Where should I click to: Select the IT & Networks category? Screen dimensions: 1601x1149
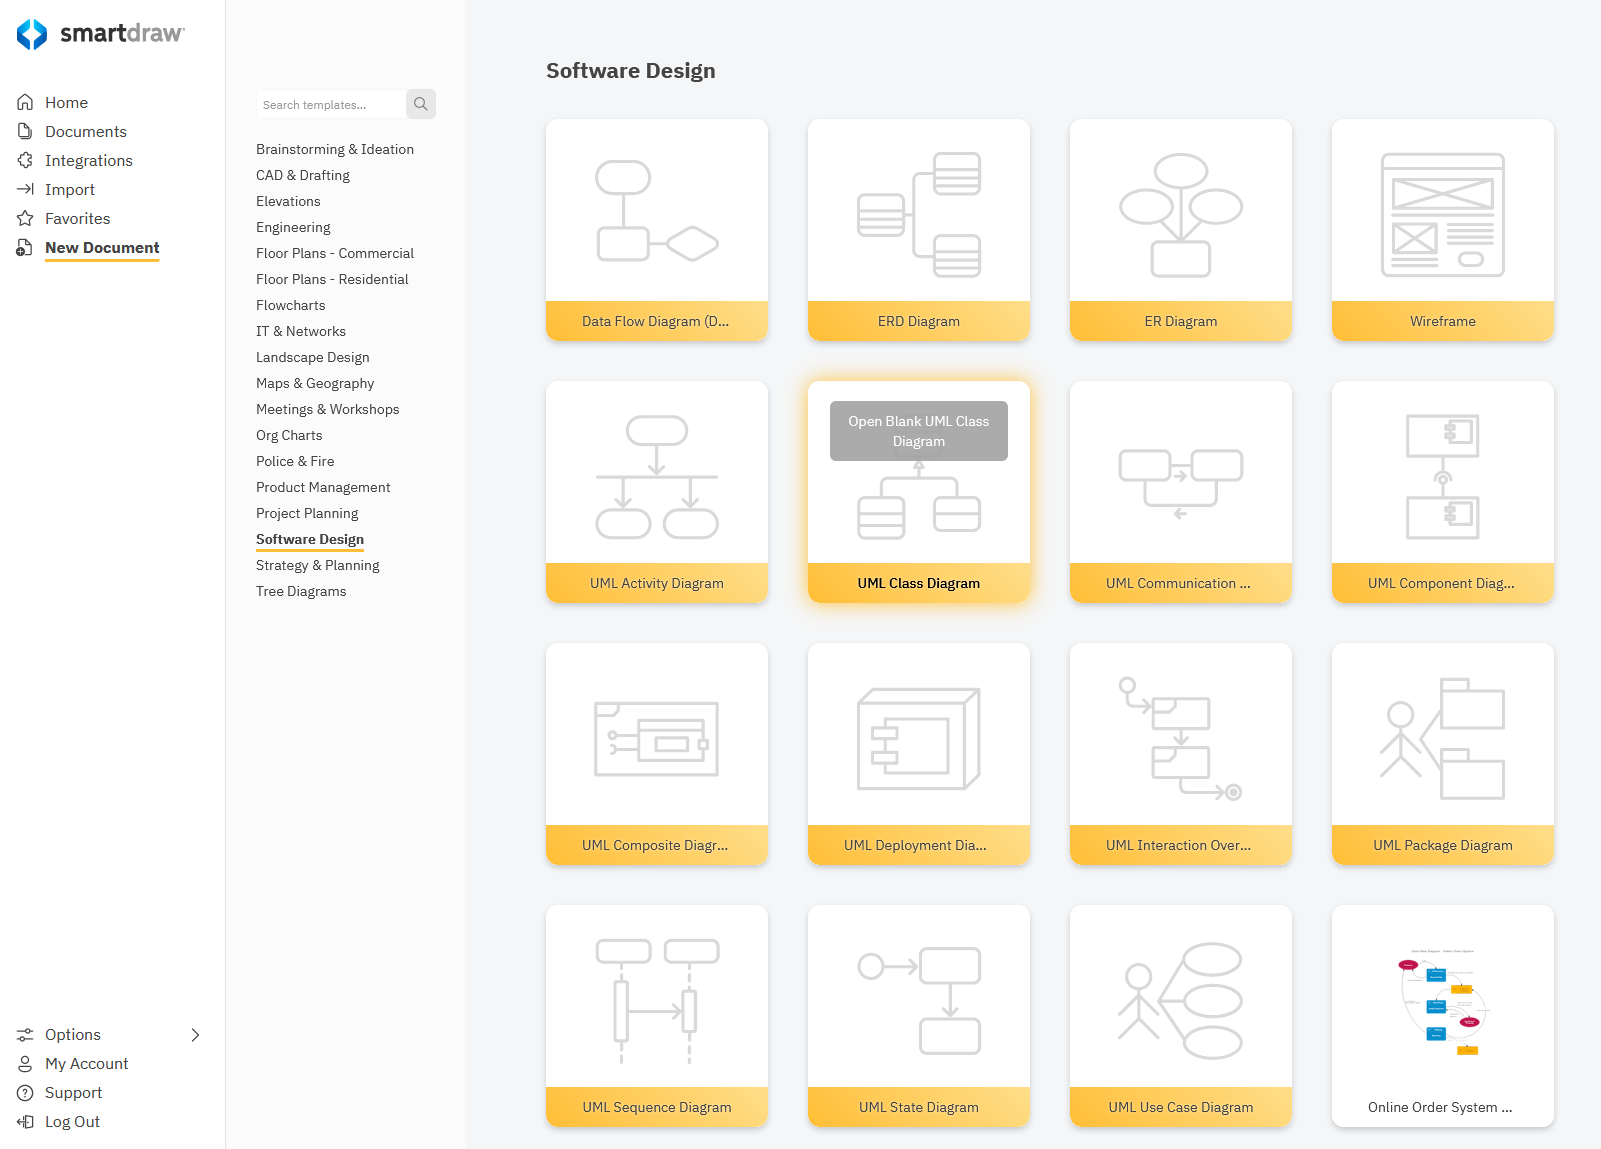(301, 331)
